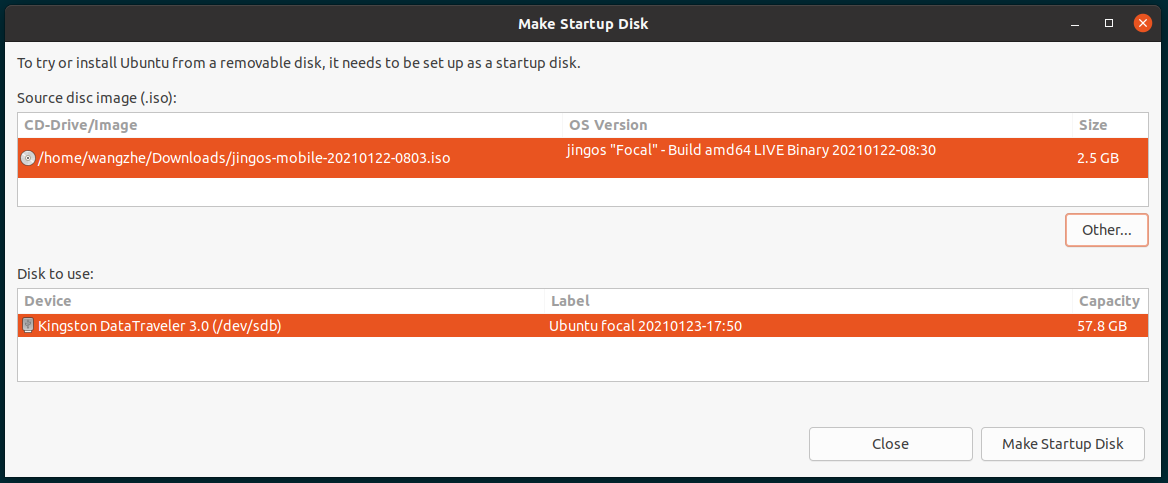The image size is (1168, 483).
Task: Select the Kingston DataTraveler 3.0 device name
Action: click(x=159, y=325)
